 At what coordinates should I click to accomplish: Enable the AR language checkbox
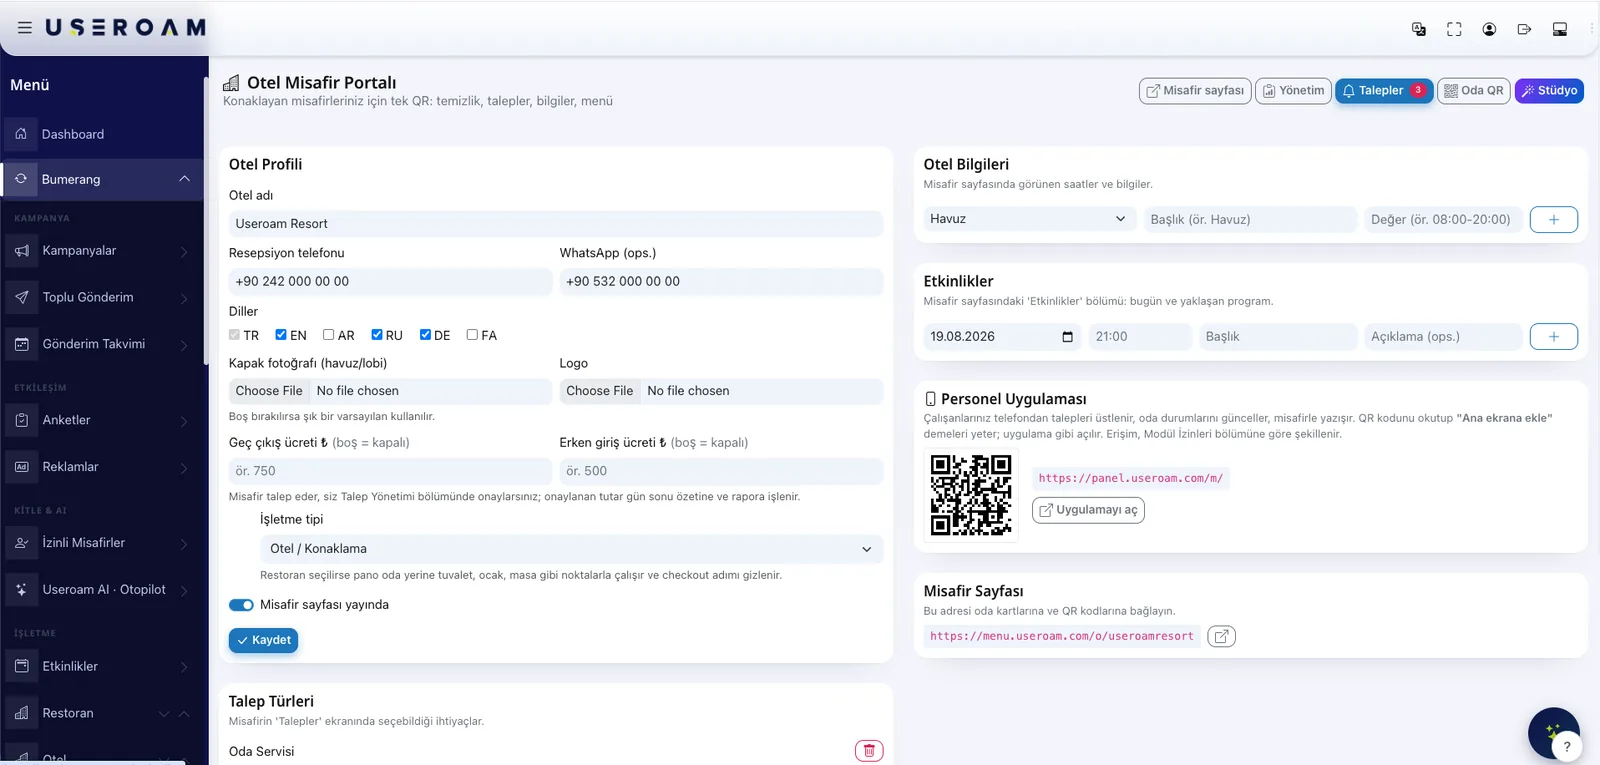pos(328,335)
